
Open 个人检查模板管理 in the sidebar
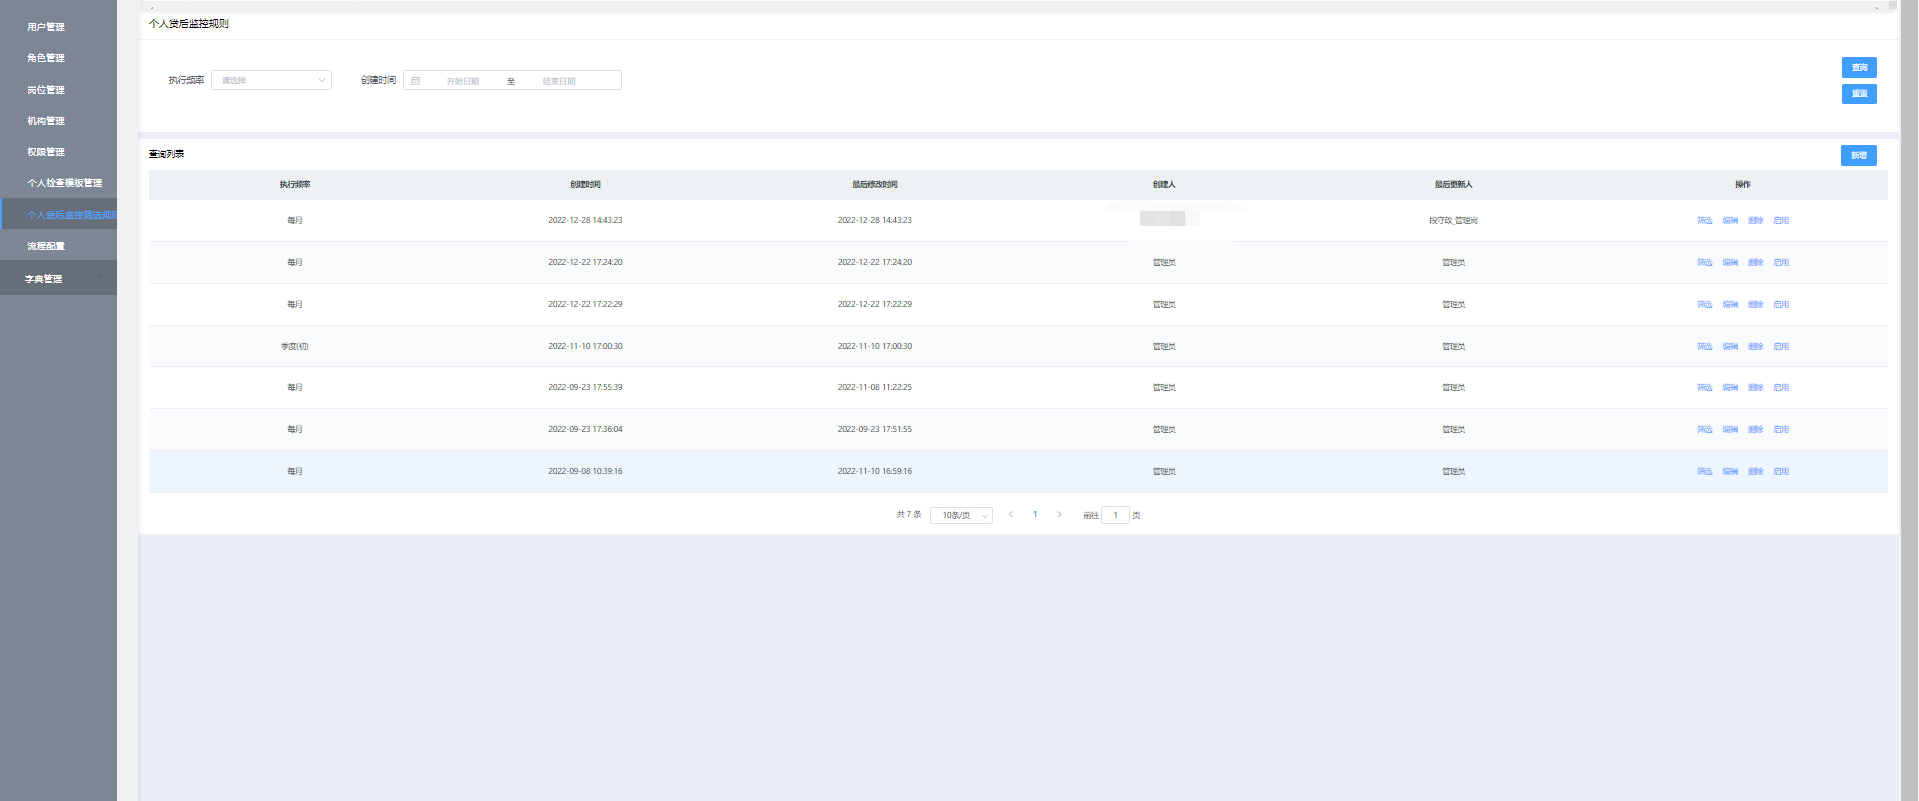coord(65,183)
